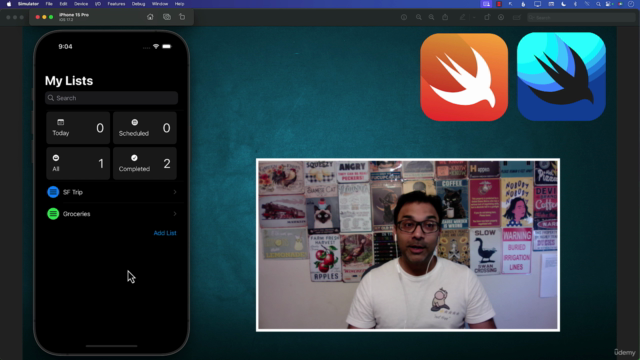Tap the Add List link

[x=165, y=233]
